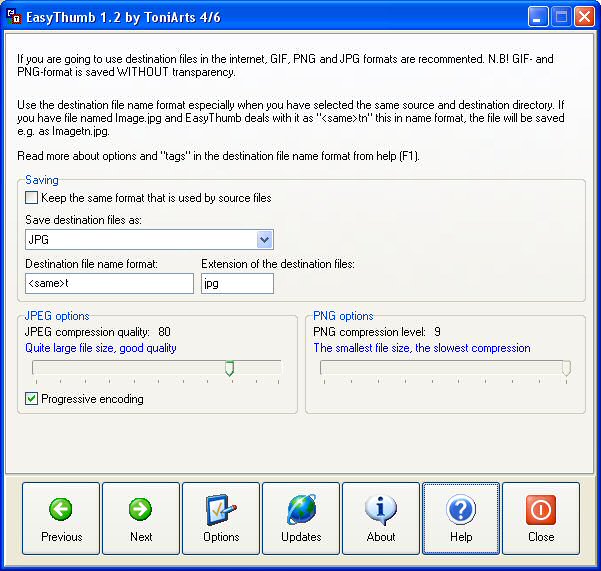Close the window with title bar X
The height and width of the screenshot is (571, 601).
(x=584, y=17)
